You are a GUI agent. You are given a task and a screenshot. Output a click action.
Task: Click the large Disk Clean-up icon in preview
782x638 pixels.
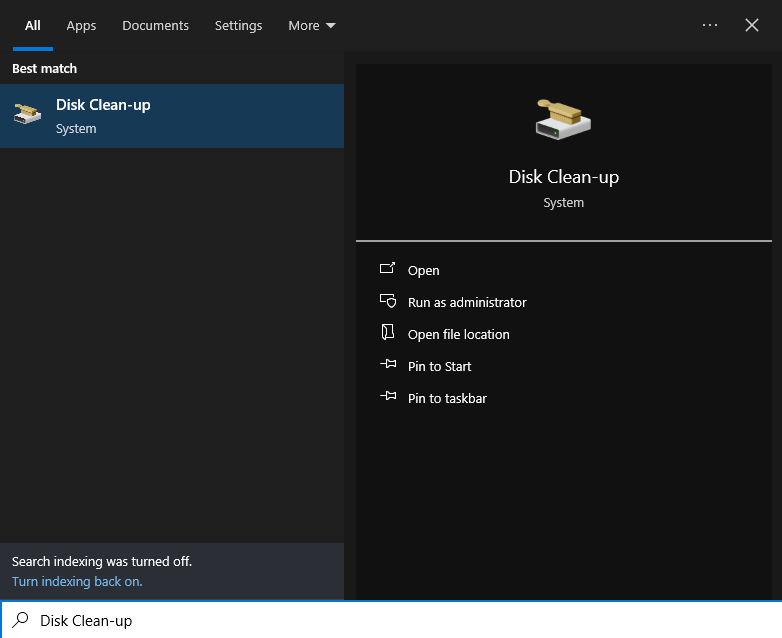coord(563,120)
